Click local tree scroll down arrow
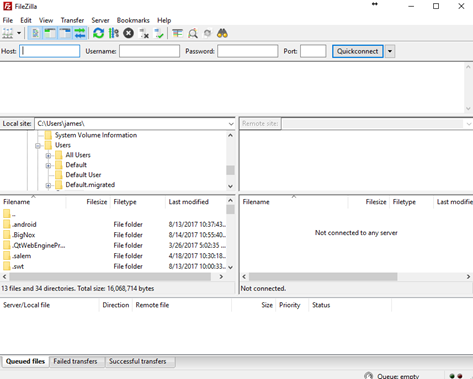This screenshot has height=379, width=473. pyautogui.click(x=230, y=186)
